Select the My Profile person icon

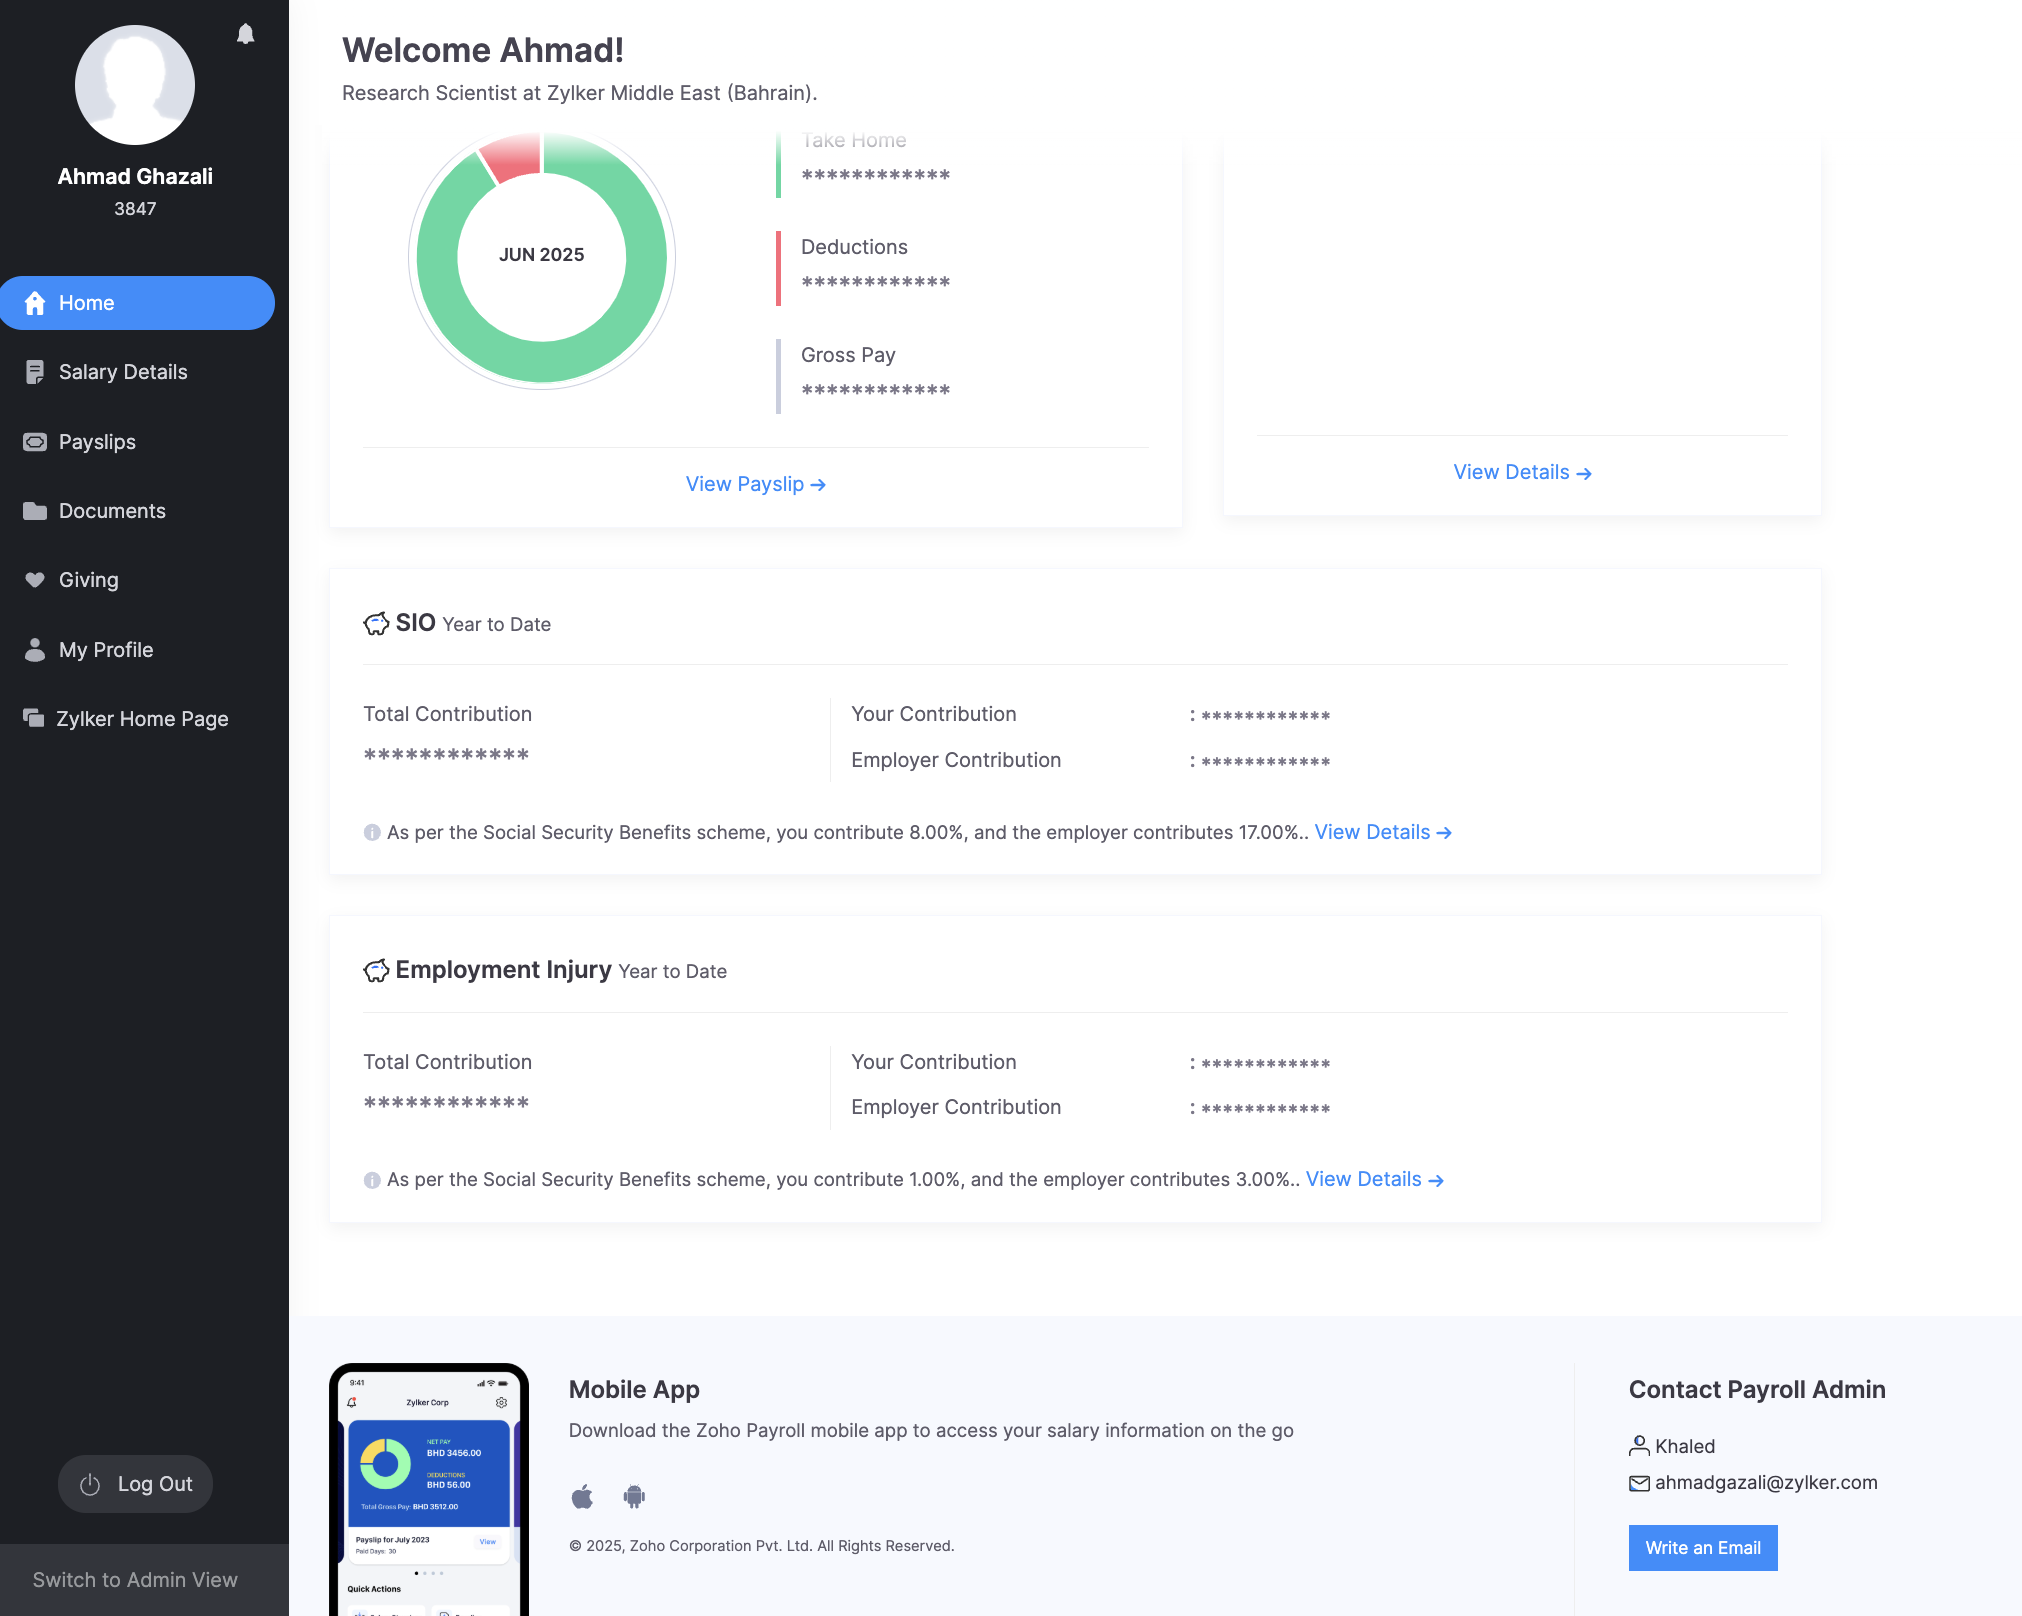[x=36, y=649]
